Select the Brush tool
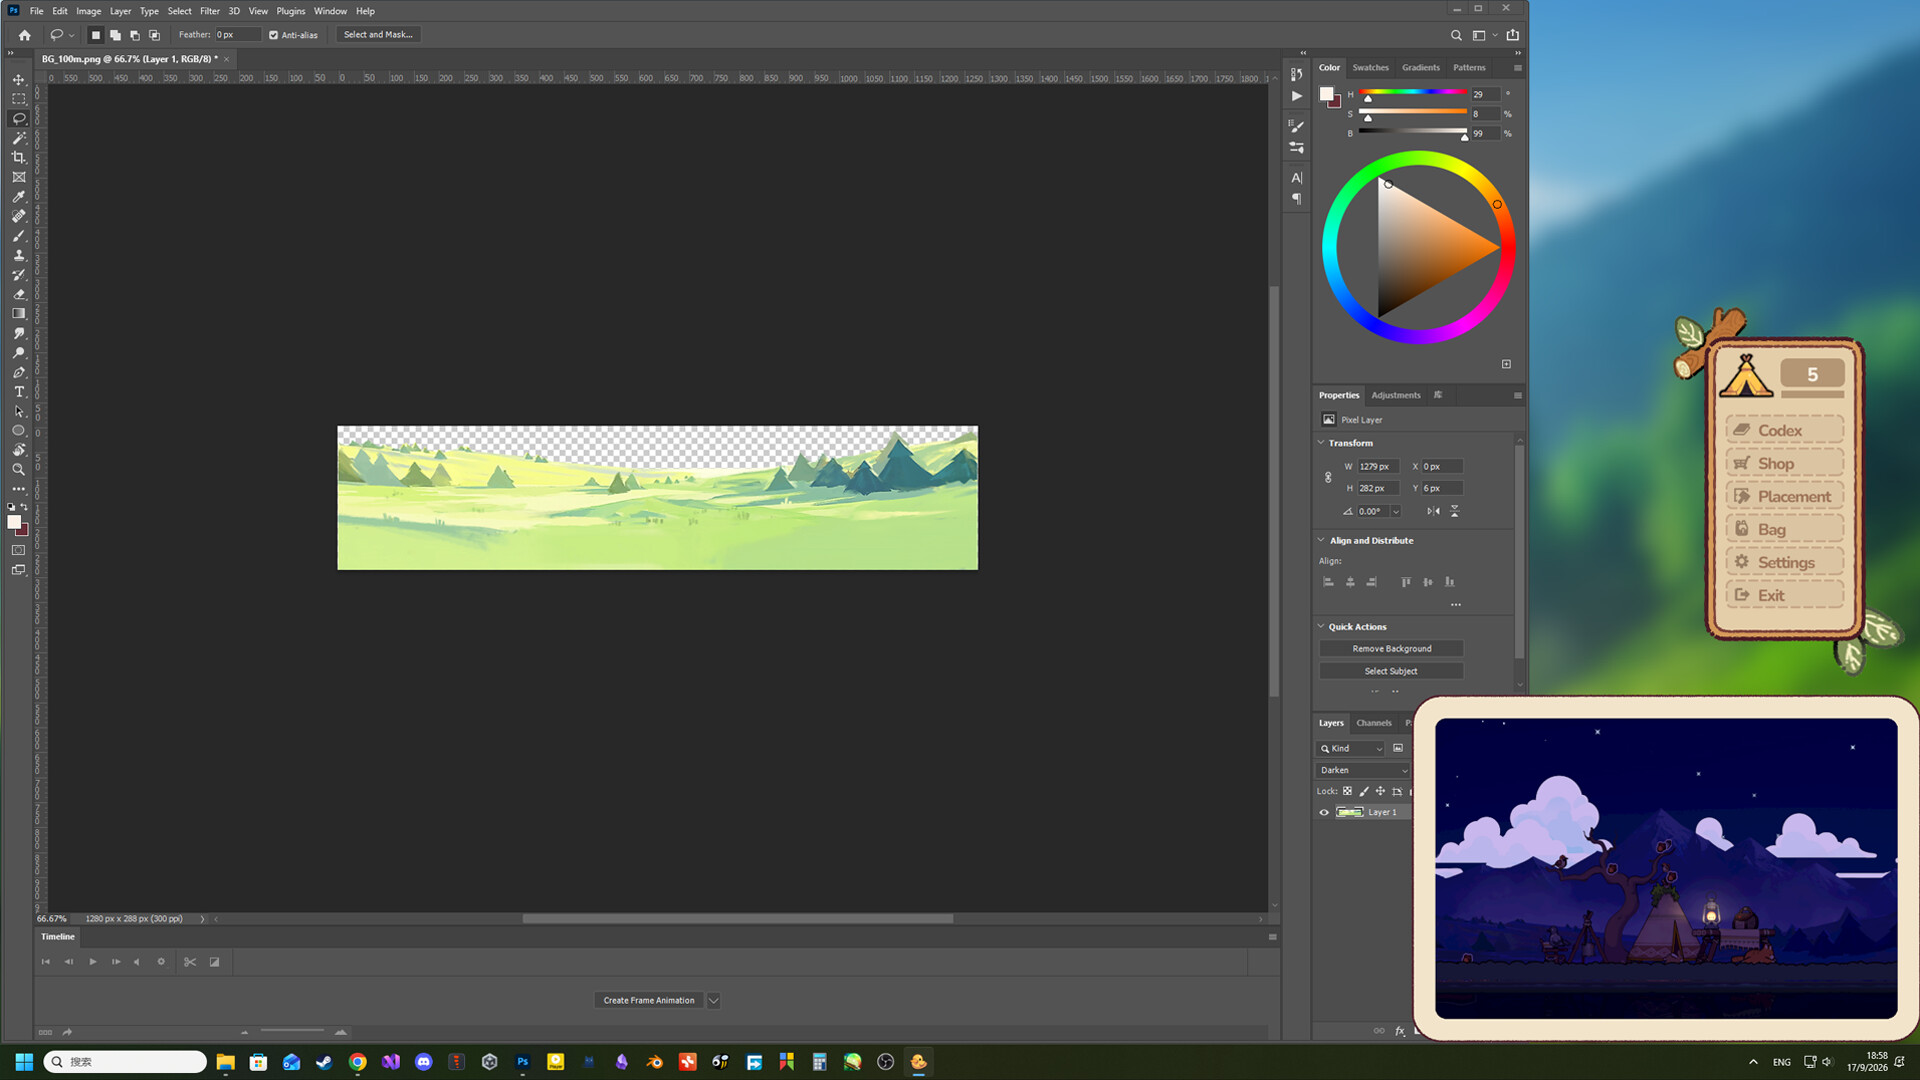The width and height of the screenshot is (1920, 1080). pos(18,236)
